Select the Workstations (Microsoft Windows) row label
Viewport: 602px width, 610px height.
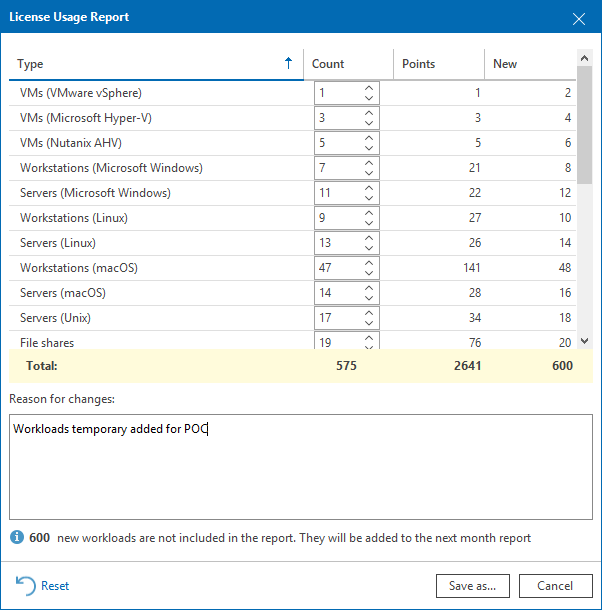[111, 168]
